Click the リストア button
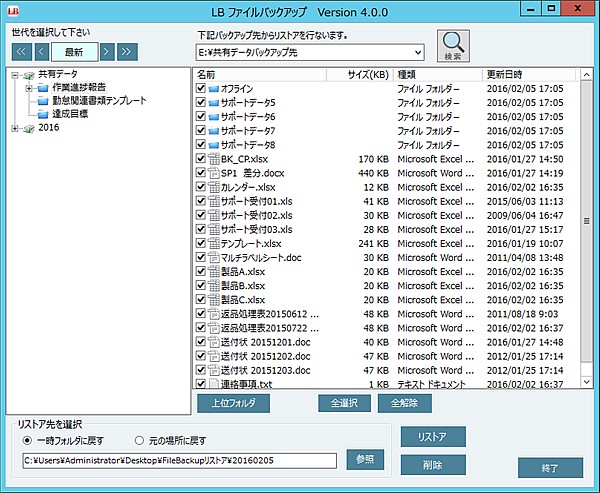This screenshot has width=600, height=493. tap(432, 436)
